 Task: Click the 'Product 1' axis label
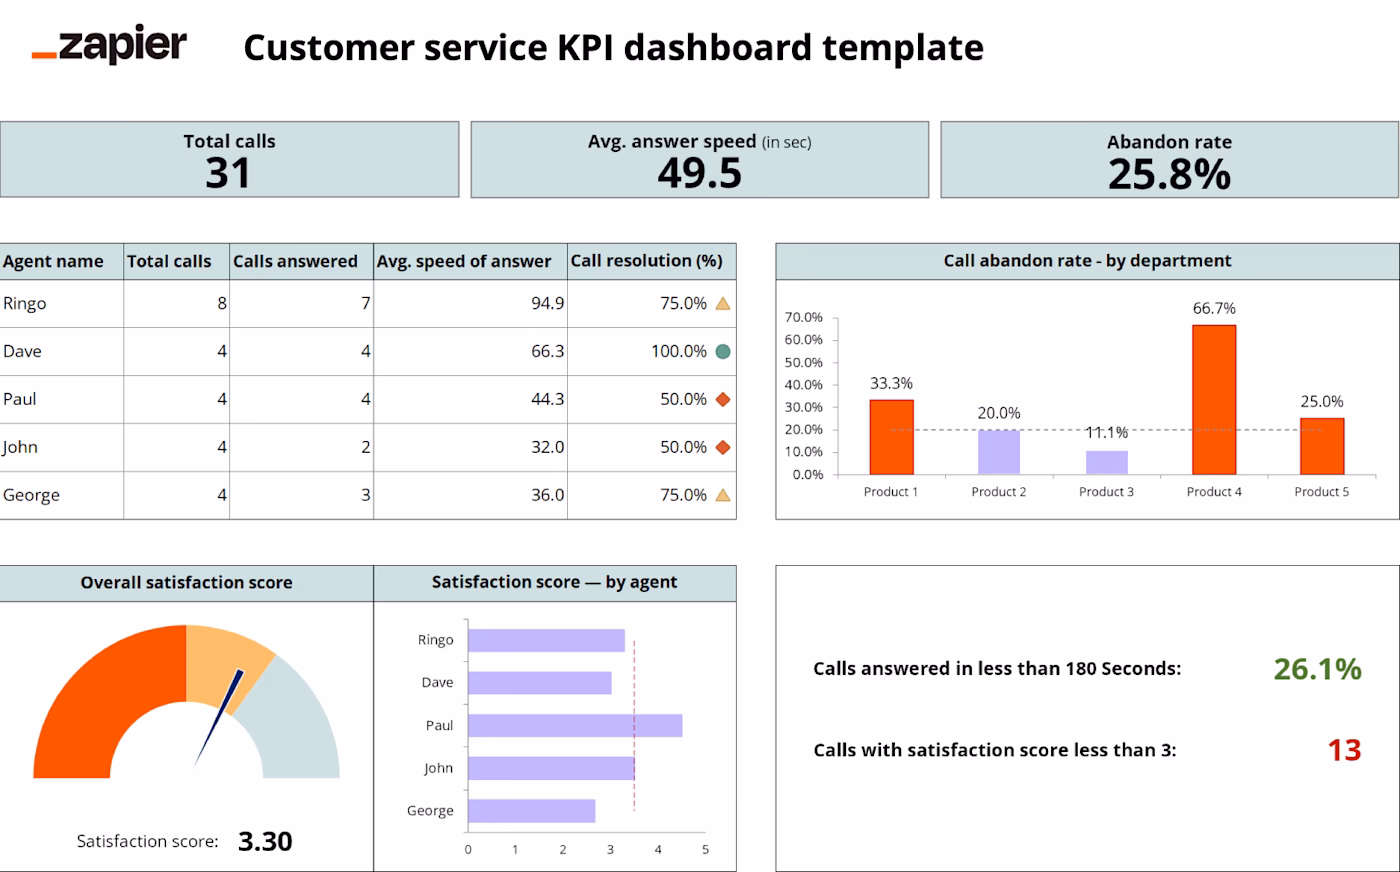coord(891,492)
